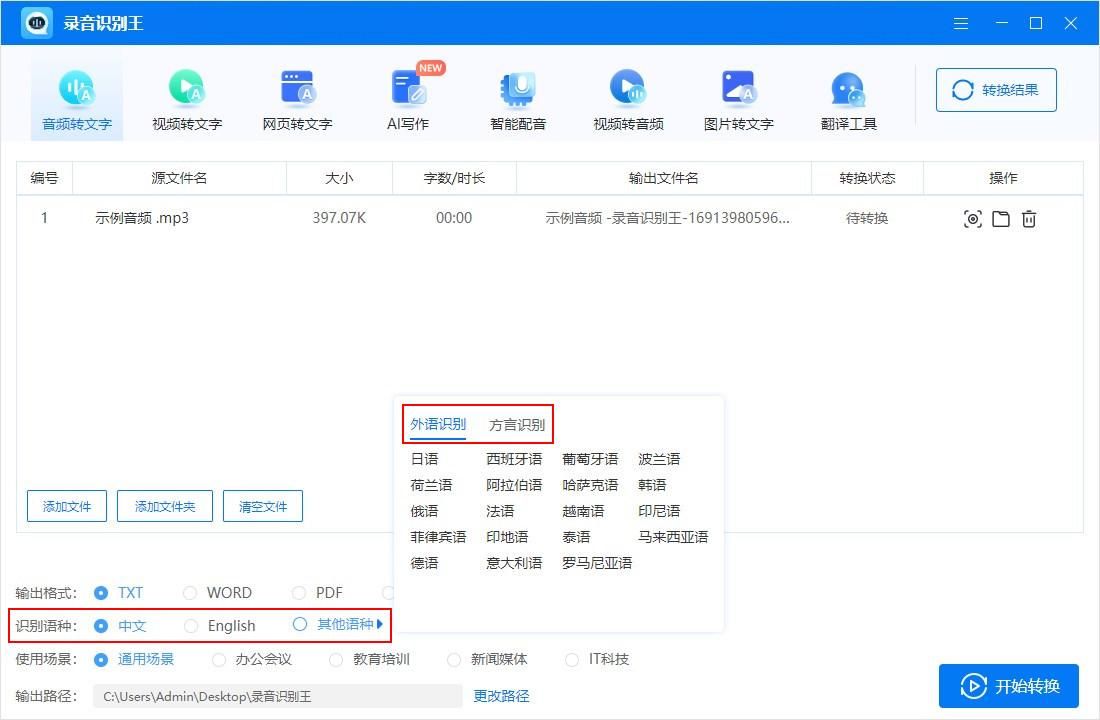Image resolution: width=1100 pixels, height=720 pixels.
Task: Choose 日语 from language list
Action: [424, 459]
